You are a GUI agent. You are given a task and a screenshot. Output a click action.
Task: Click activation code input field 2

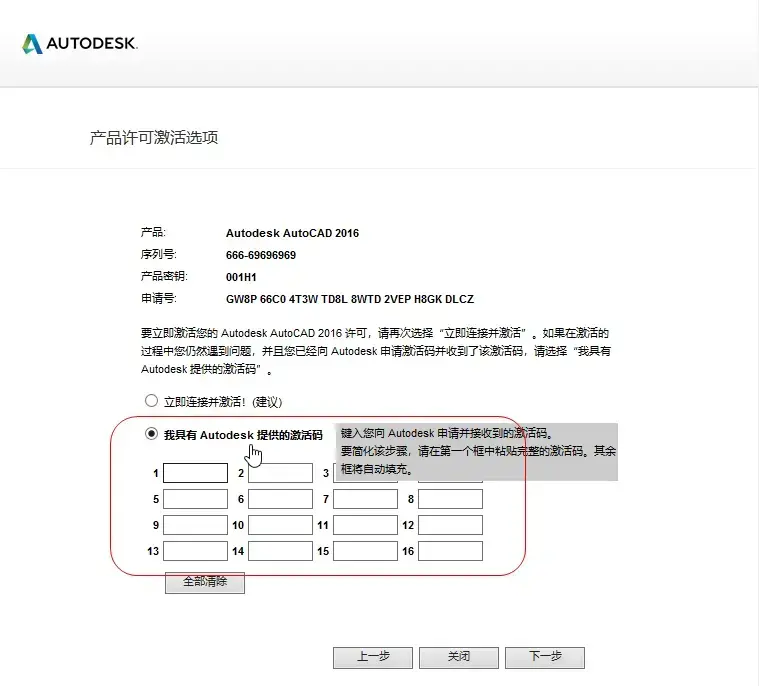tap(280, 473)
